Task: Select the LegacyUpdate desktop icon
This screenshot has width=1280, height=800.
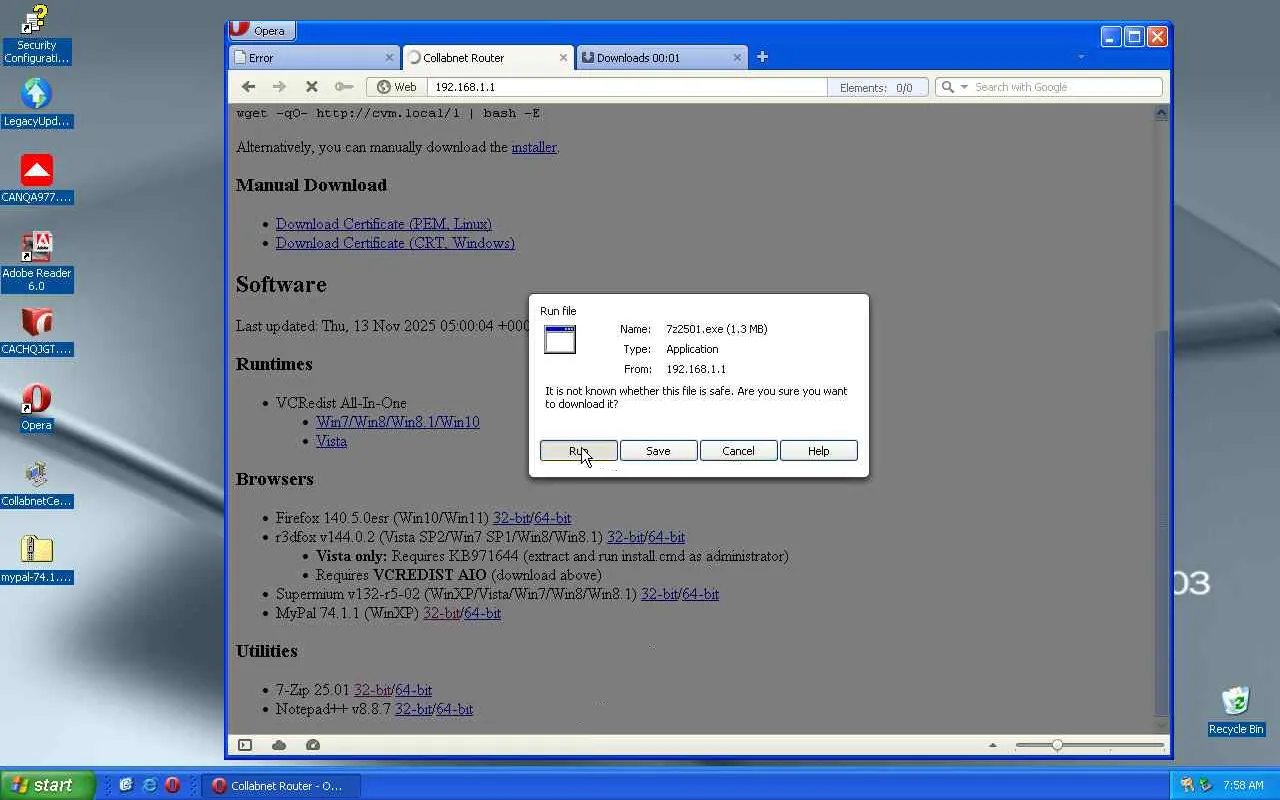Action: tap(36, 103)
